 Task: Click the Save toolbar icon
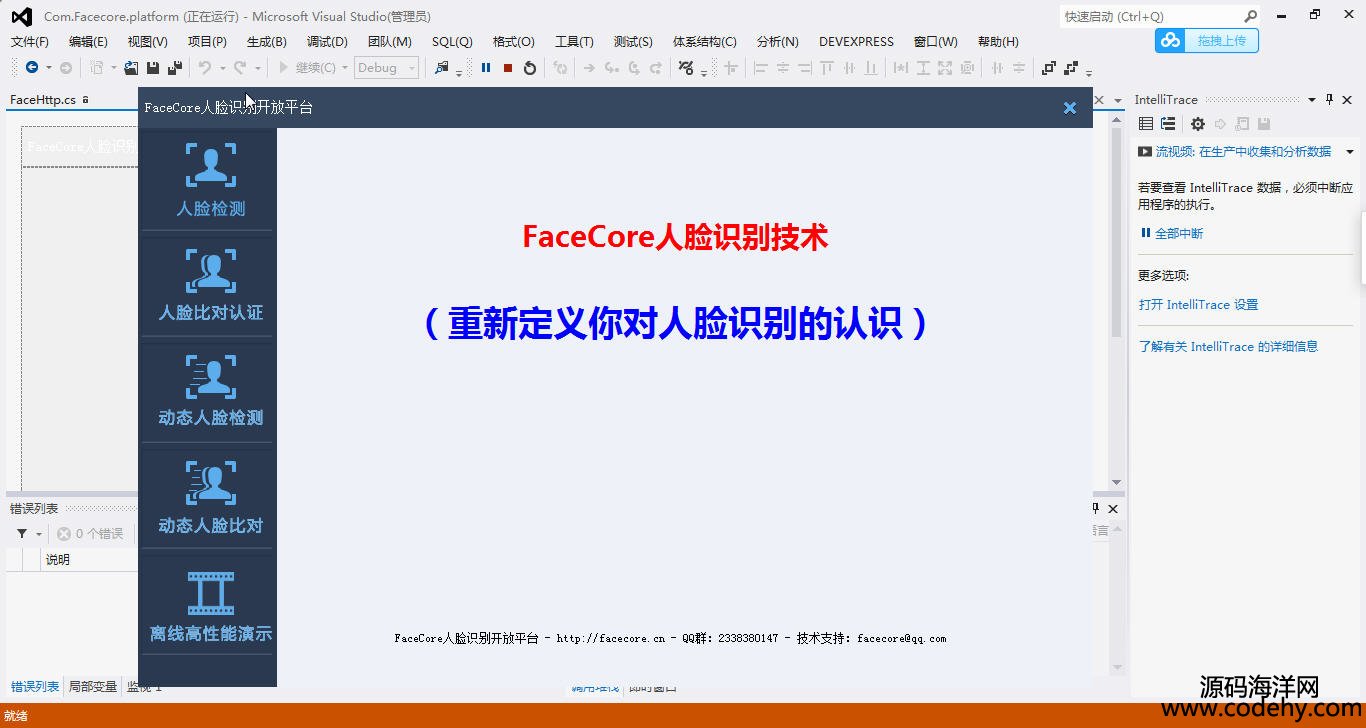153,68
